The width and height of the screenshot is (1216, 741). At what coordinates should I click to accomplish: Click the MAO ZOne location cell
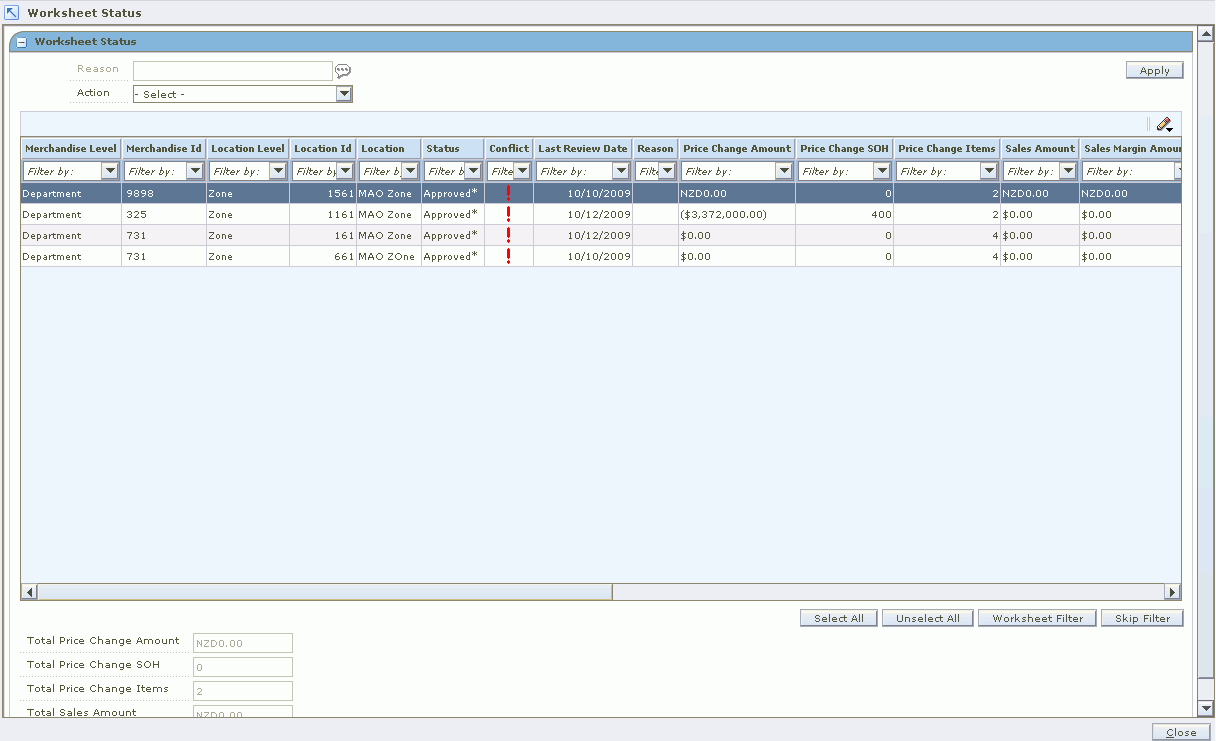point(389,256)
